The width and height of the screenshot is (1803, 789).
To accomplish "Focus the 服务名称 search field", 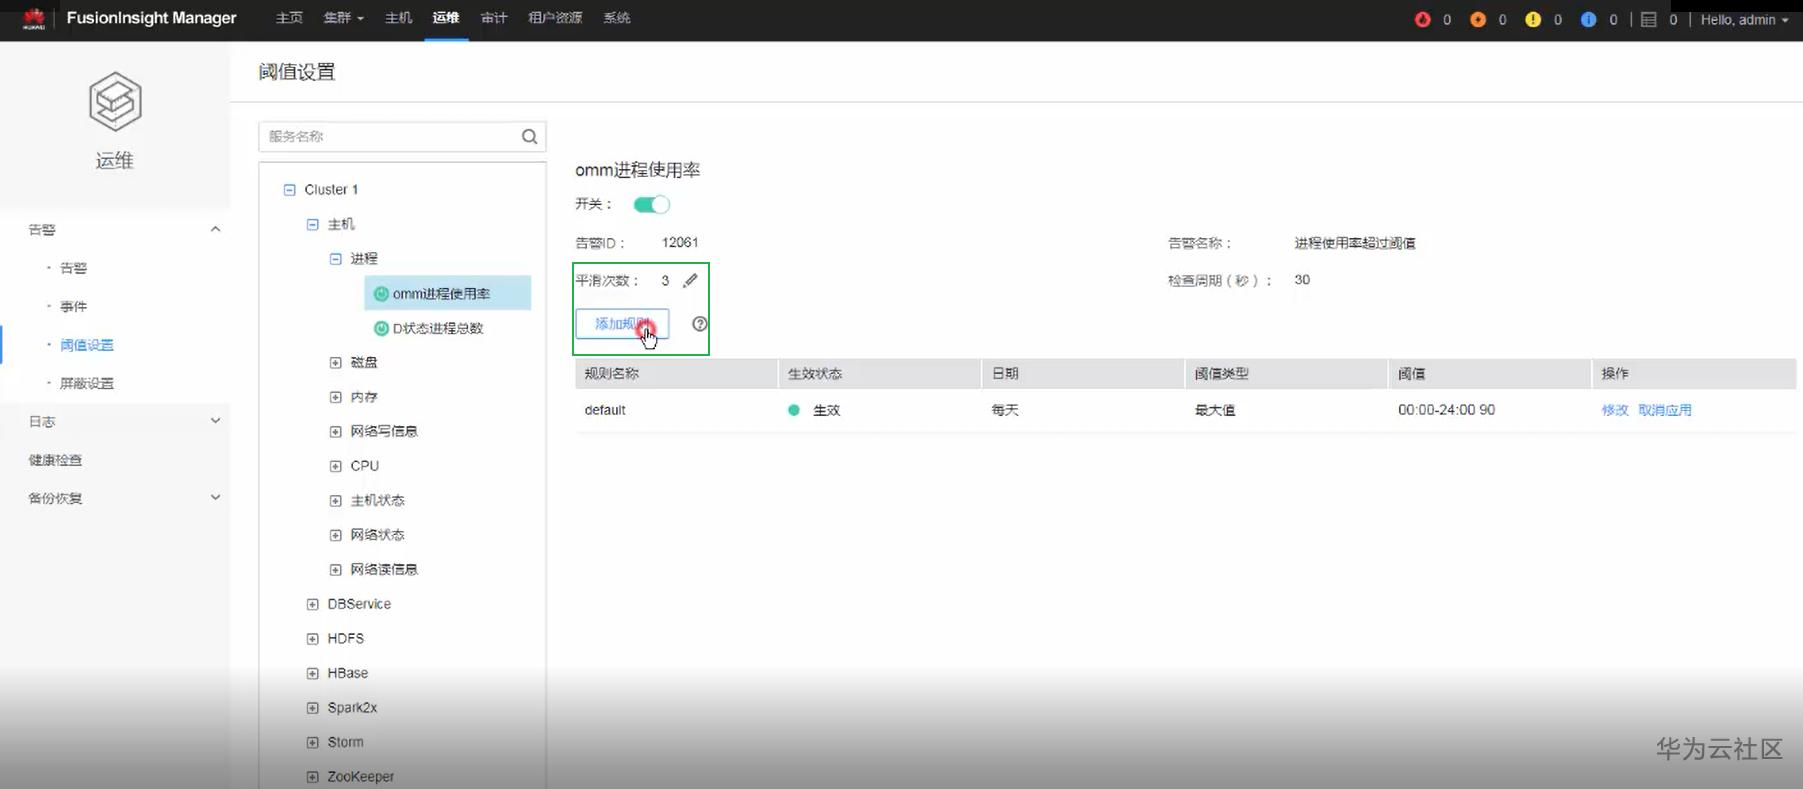I will click(x=402, y=136).
